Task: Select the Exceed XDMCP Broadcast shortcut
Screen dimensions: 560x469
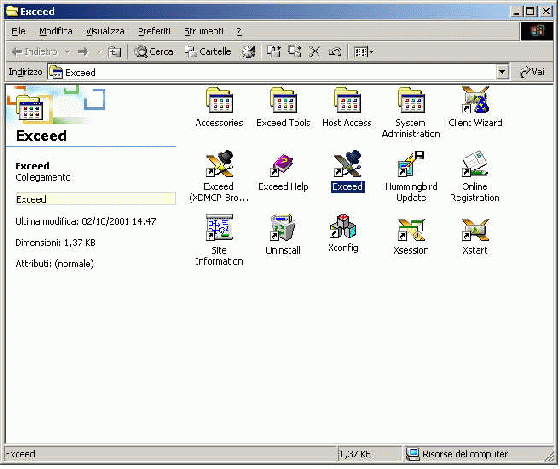Action: click(x=219, y=176)
